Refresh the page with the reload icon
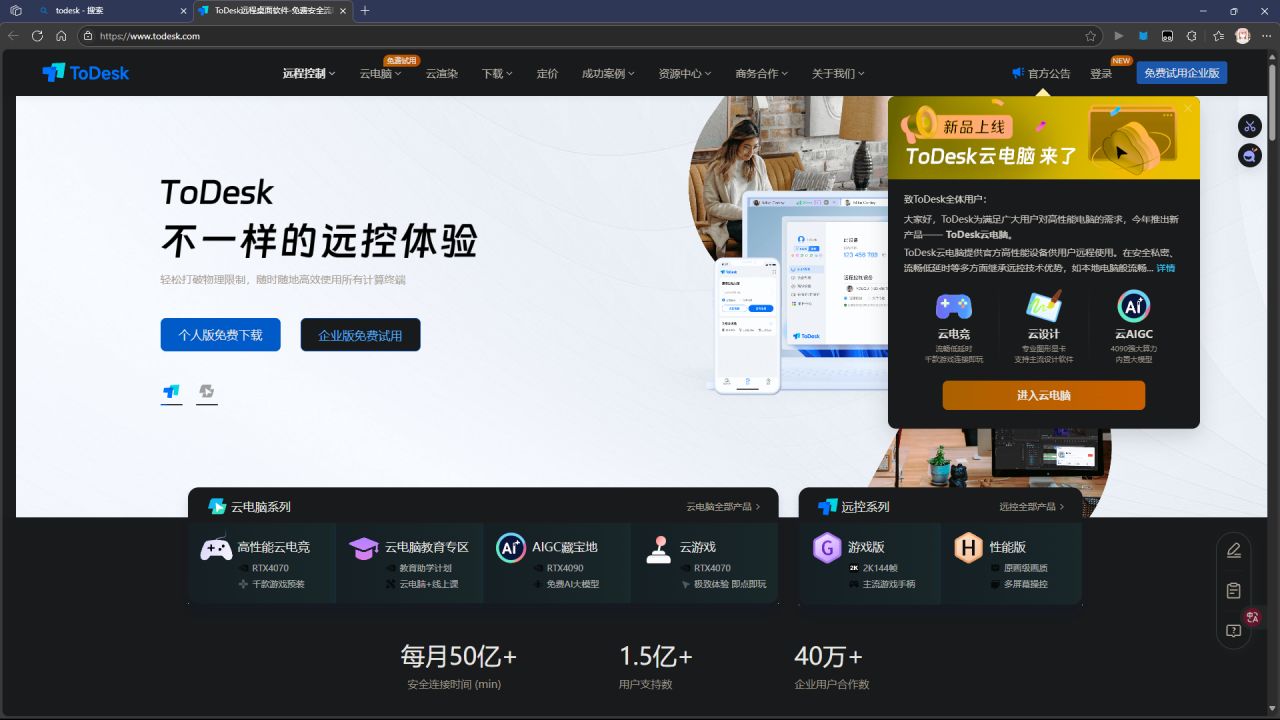This screenshot has height=720, width=1280. click(x=37, y=36)
